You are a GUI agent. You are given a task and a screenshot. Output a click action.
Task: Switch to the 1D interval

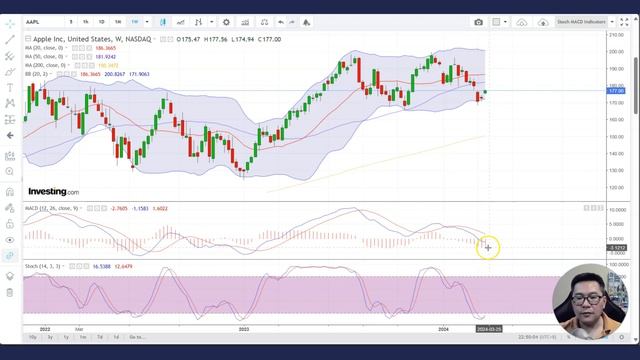101,22
